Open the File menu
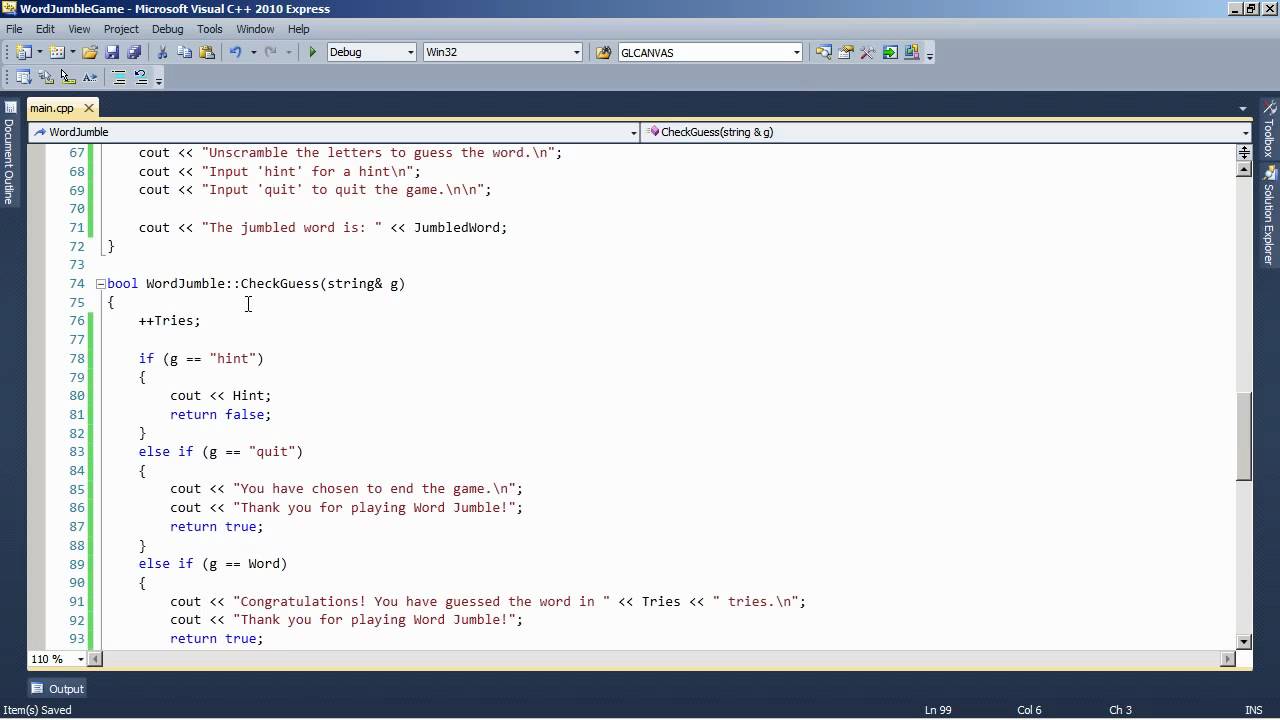 click(x=14, y=29)
